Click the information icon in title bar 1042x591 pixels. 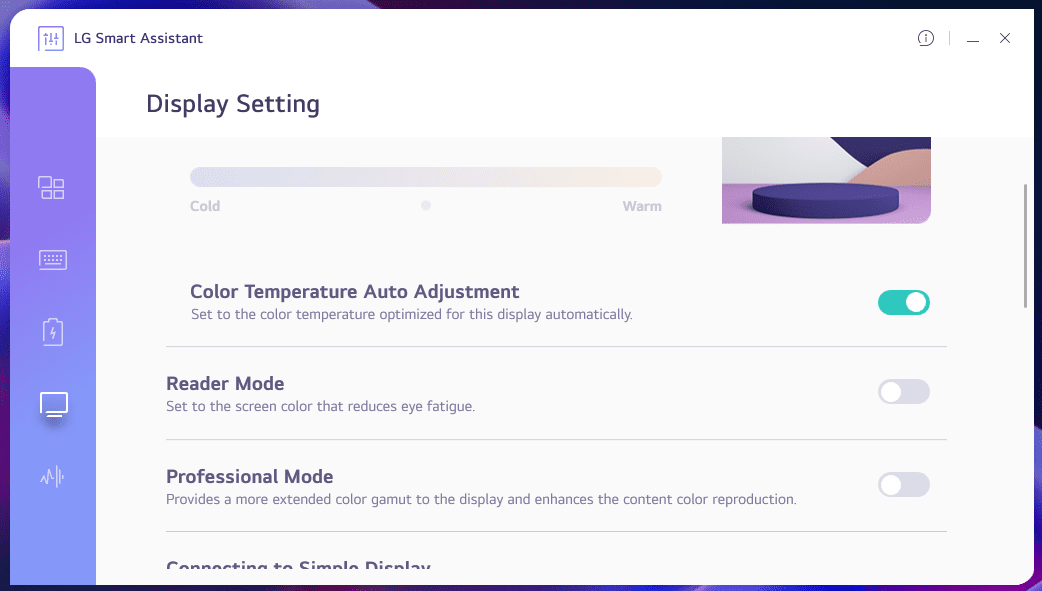925,39
